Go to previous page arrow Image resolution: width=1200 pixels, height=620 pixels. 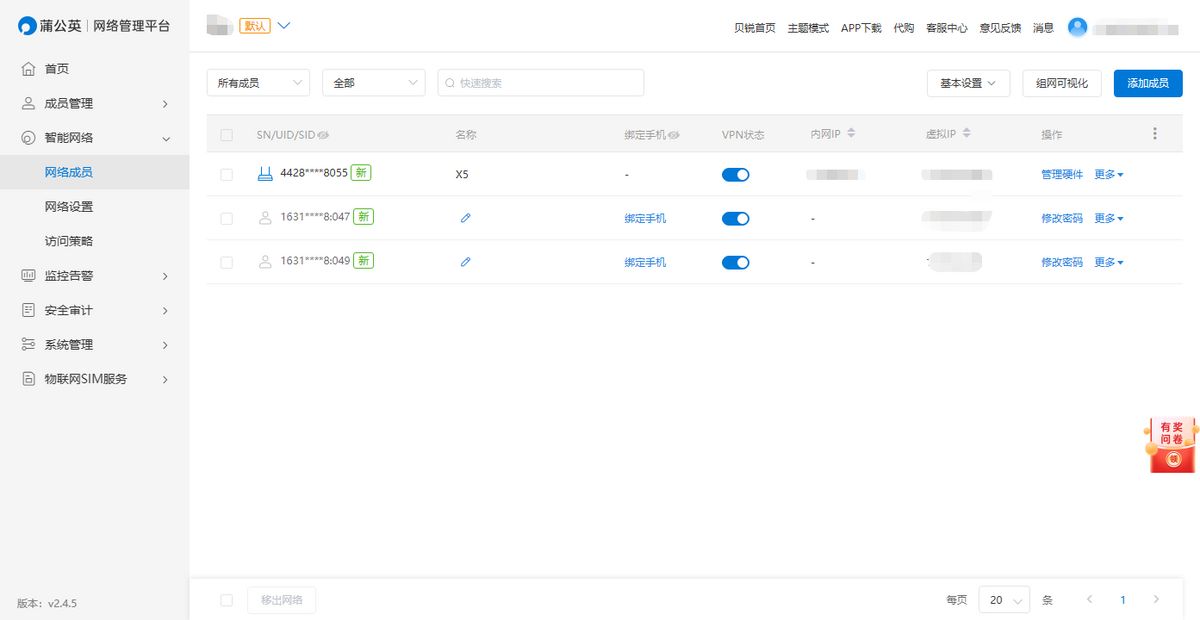click(x=1089, y=599)
